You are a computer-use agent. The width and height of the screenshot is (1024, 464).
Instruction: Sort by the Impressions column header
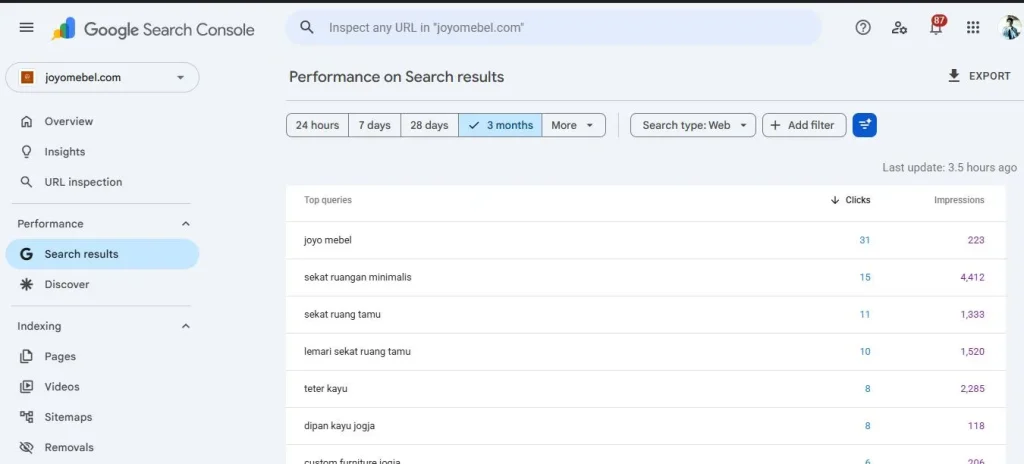[x=959, y=200]
